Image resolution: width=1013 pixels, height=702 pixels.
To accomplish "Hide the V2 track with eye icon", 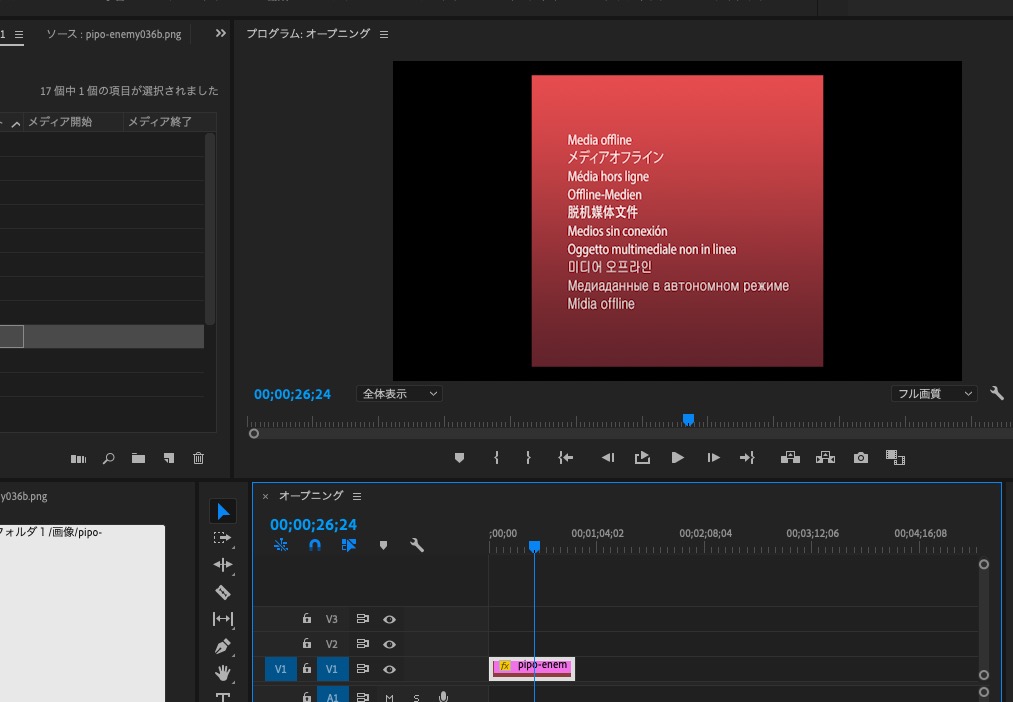I will point(390,645).
